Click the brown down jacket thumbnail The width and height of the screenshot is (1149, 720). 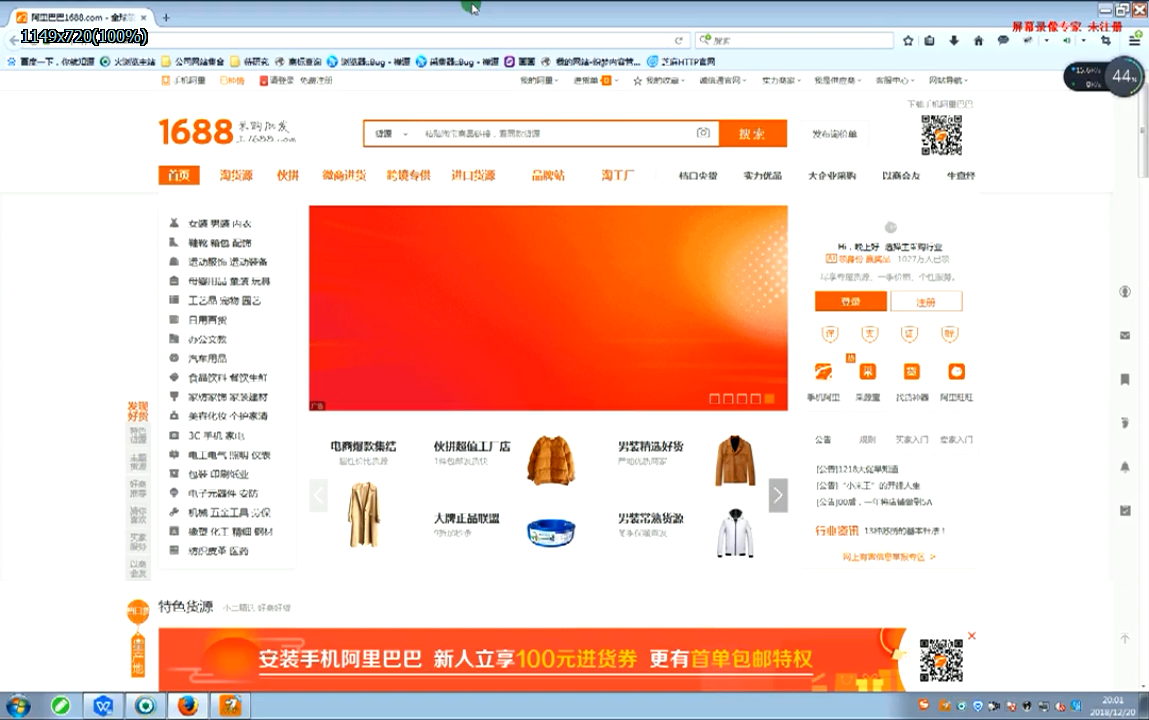(x=551, y=460)
